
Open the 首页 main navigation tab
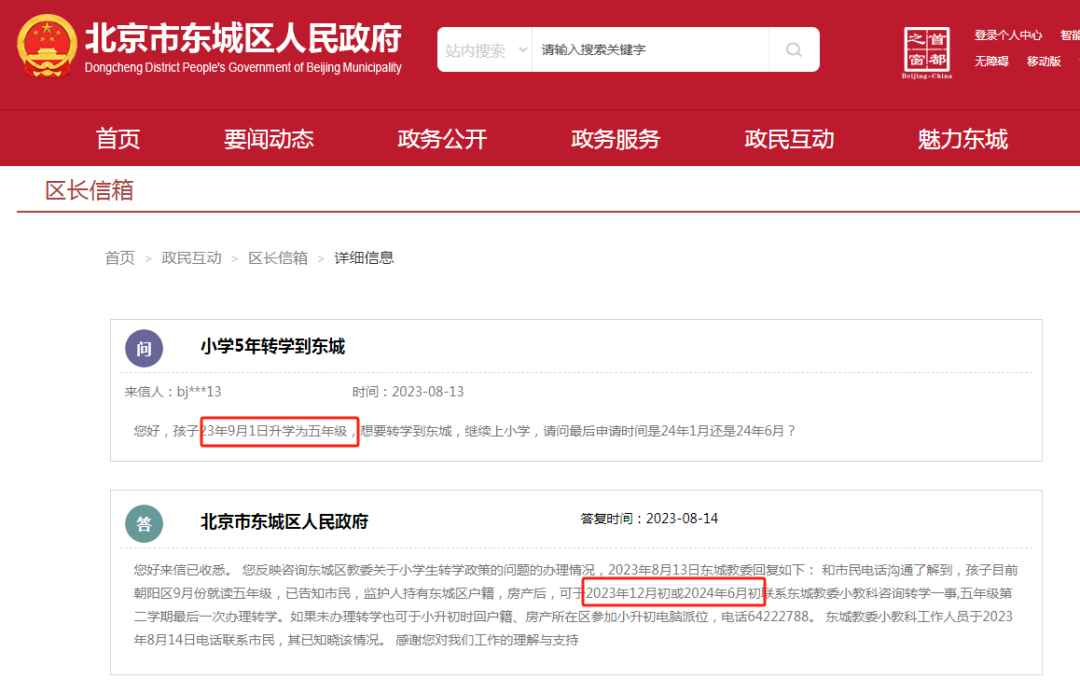pyautogui.click(x=118, y=139)
